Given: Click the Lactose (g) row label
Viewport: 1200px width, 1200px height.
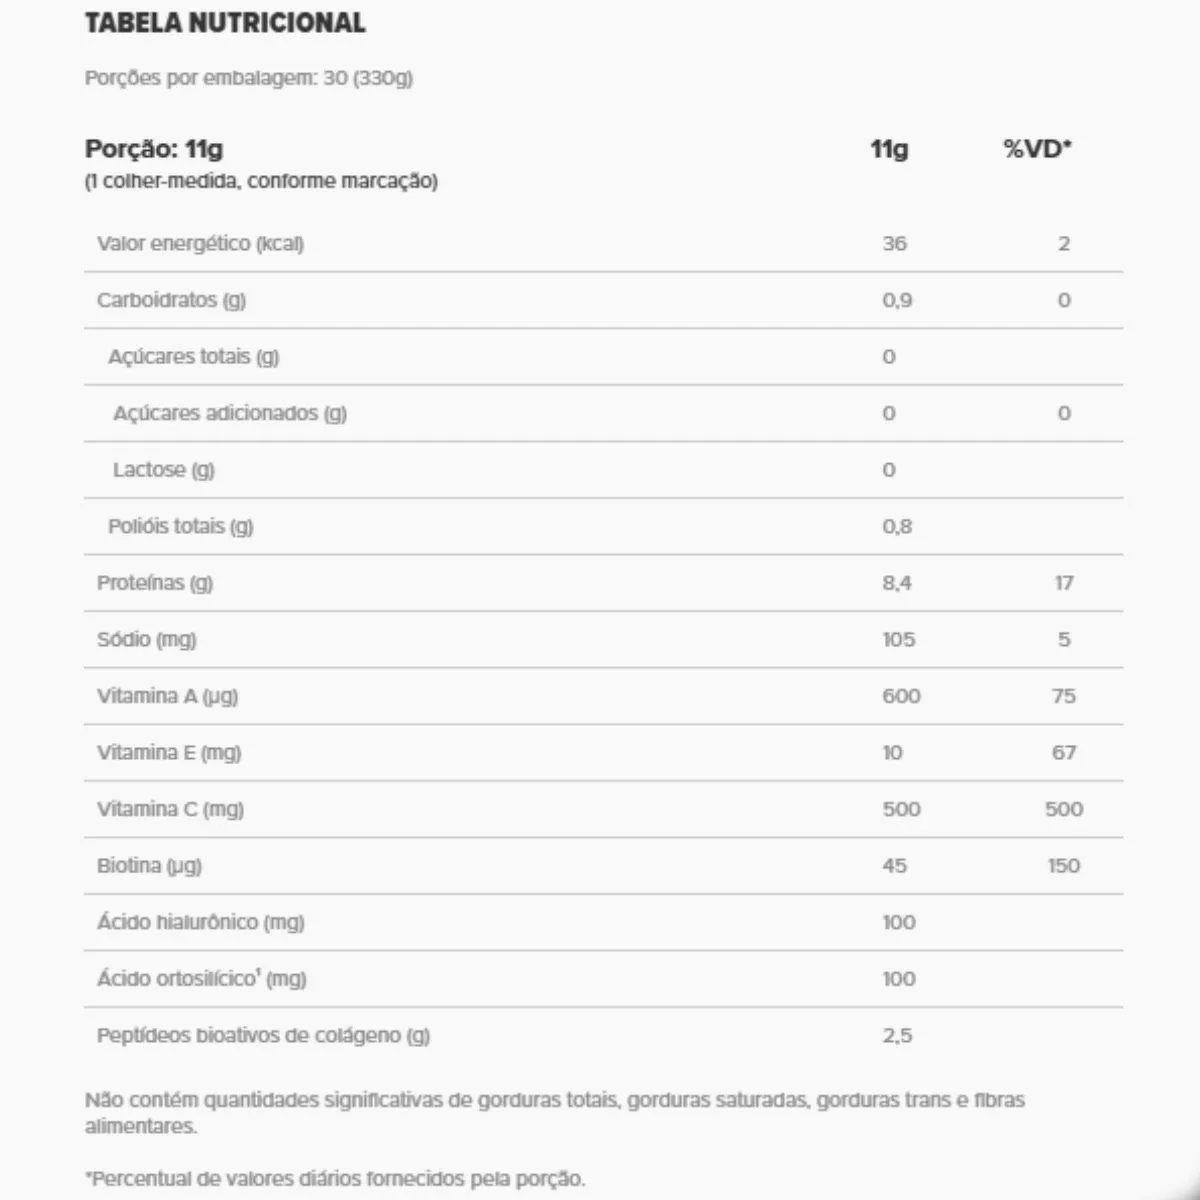Looking at the screenshot, I should tap(163, 470).
